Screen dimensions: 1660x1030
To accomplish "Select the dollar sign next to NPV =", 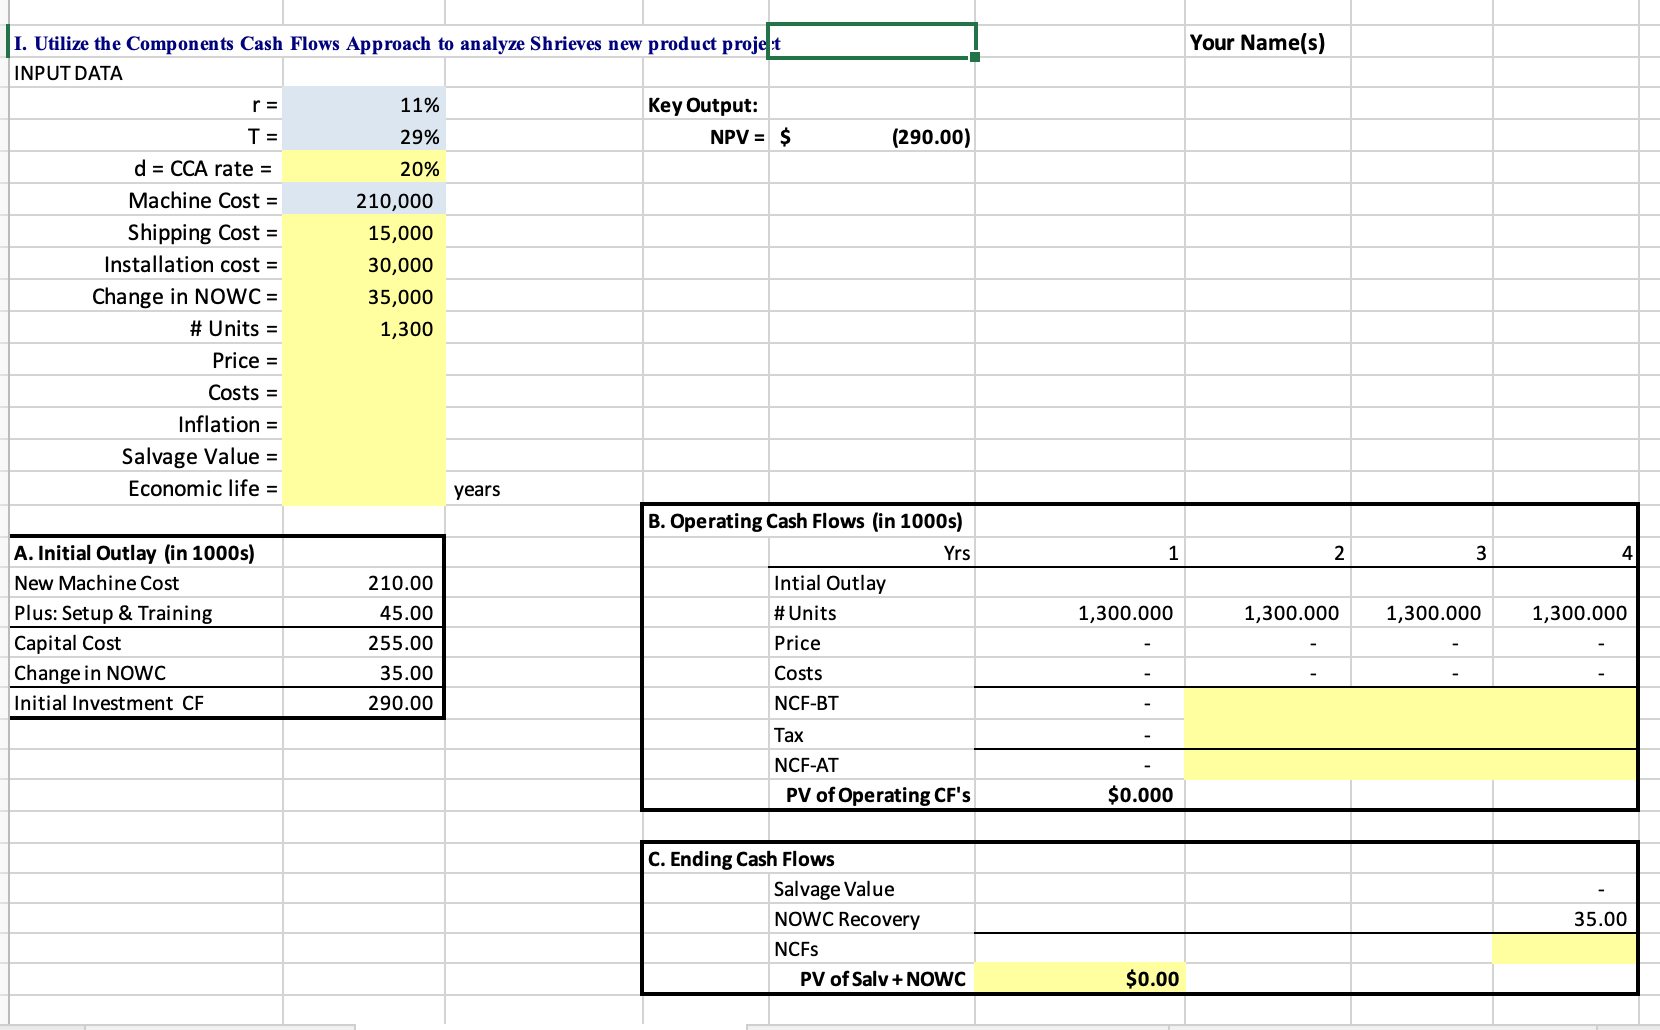I will point(785,137).
